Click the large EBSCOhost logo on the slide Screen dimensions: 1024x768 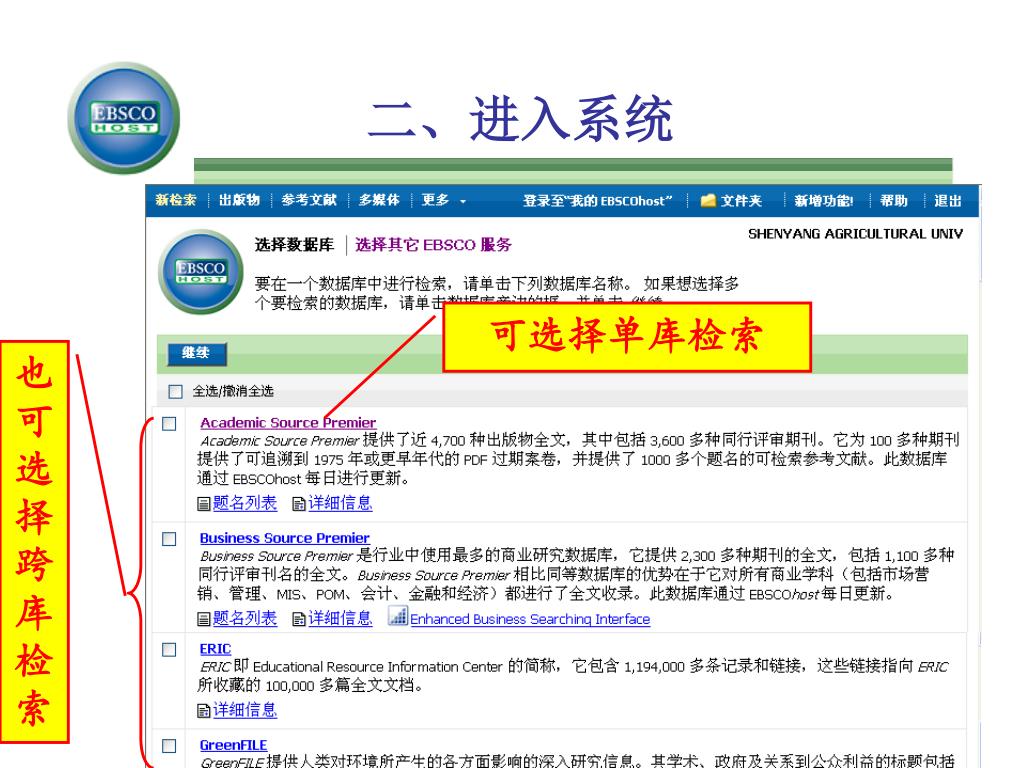[x=123, y=118]
